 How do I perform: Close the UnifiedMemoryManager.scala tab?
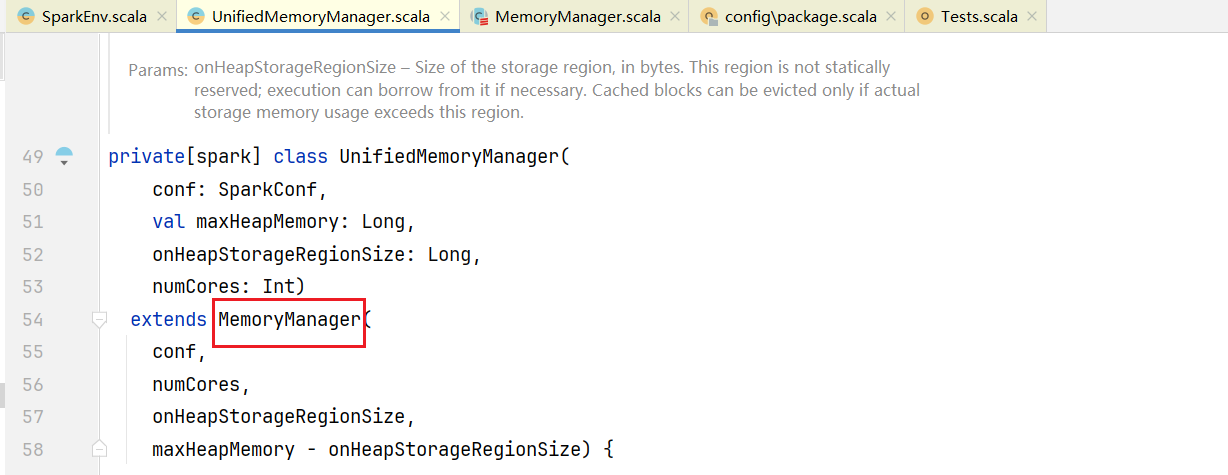coord(441,17)
